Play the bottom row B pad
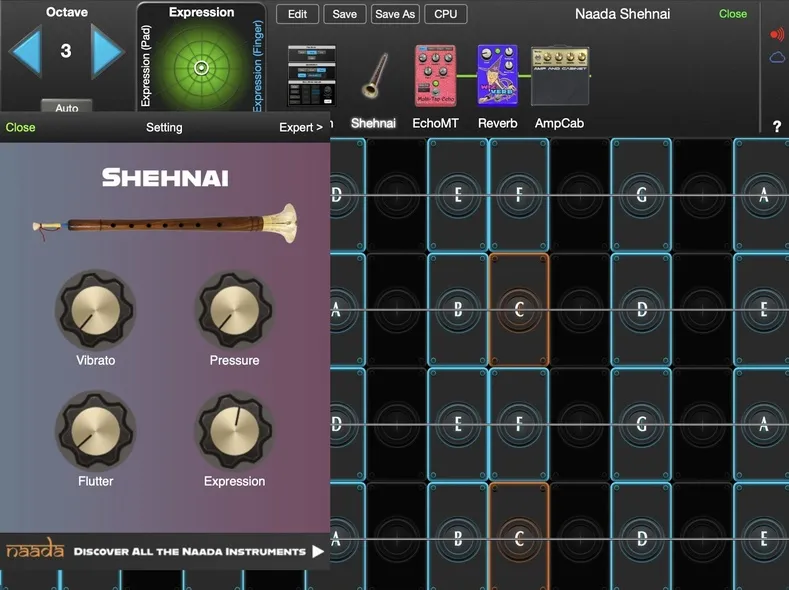Viewport: 789px width, 590px height. pyautogui.click(x=457, y=537)
